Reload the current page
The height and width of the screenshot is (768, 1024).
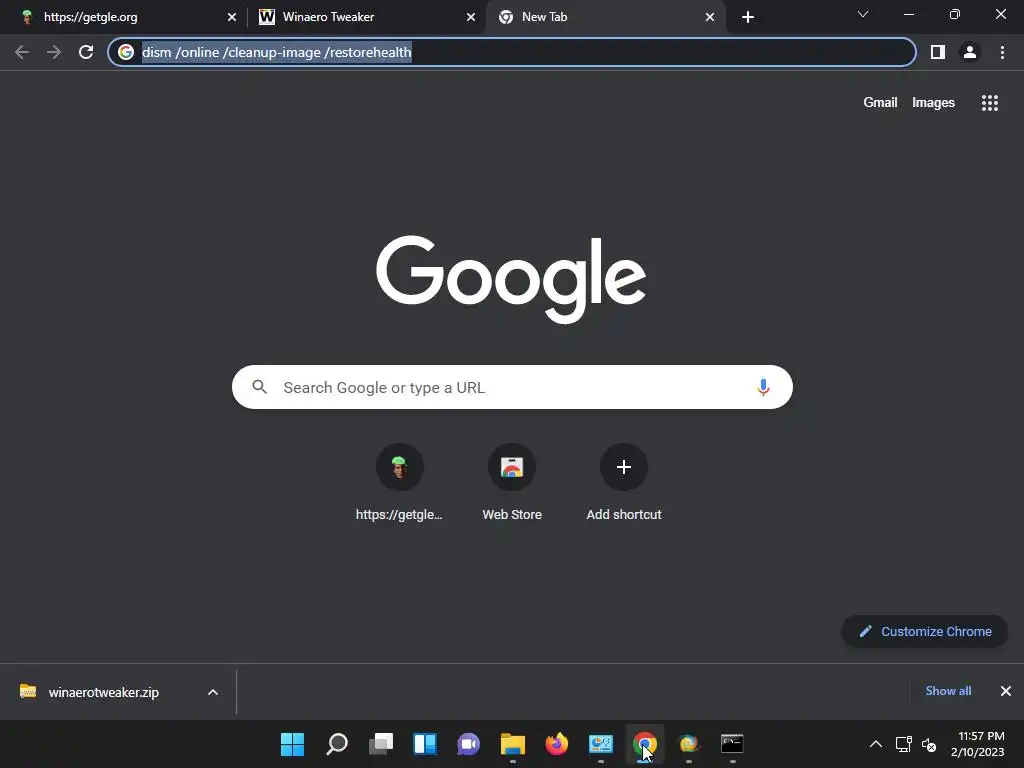click(86, 52)
